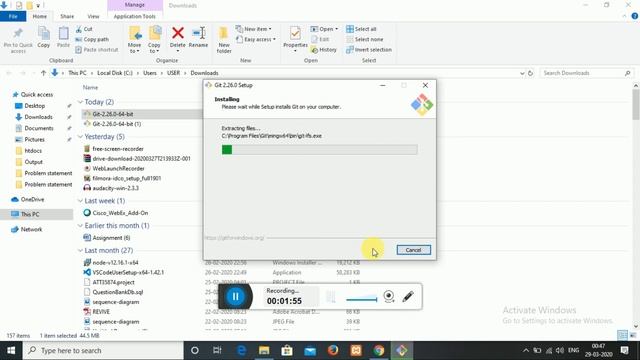Viewport: 640px width, 360px height.
Task: Open Google Chrome from taskbar
Action: (378, 351)
